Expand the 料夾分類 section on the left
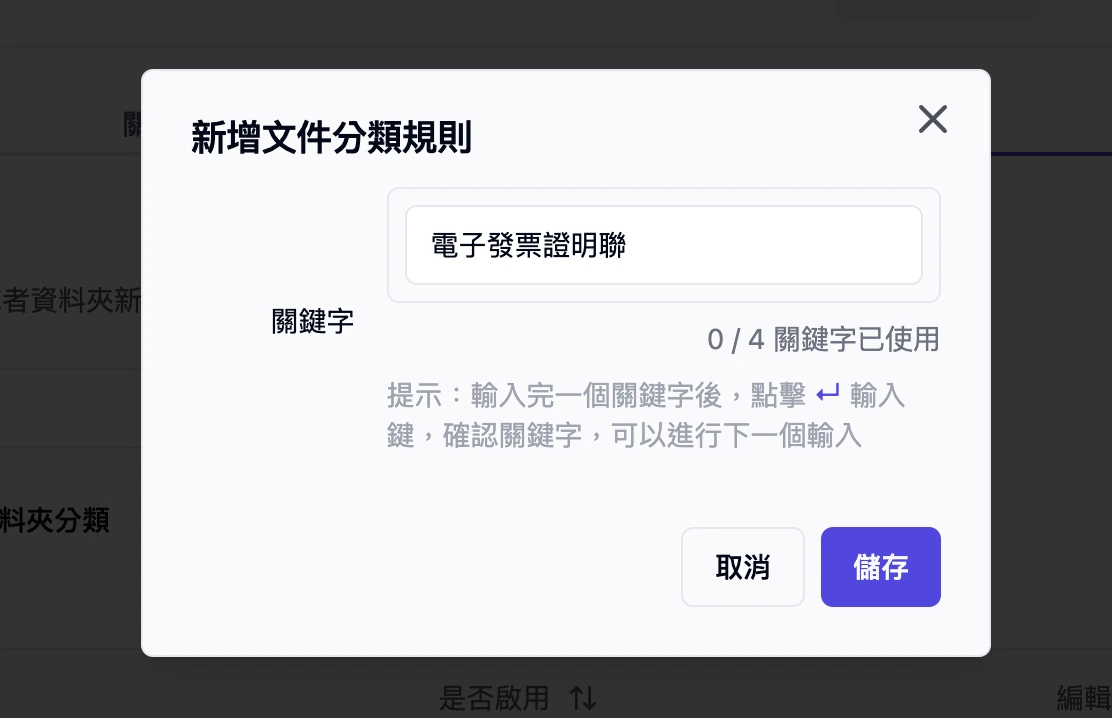 tap(54, 520)
